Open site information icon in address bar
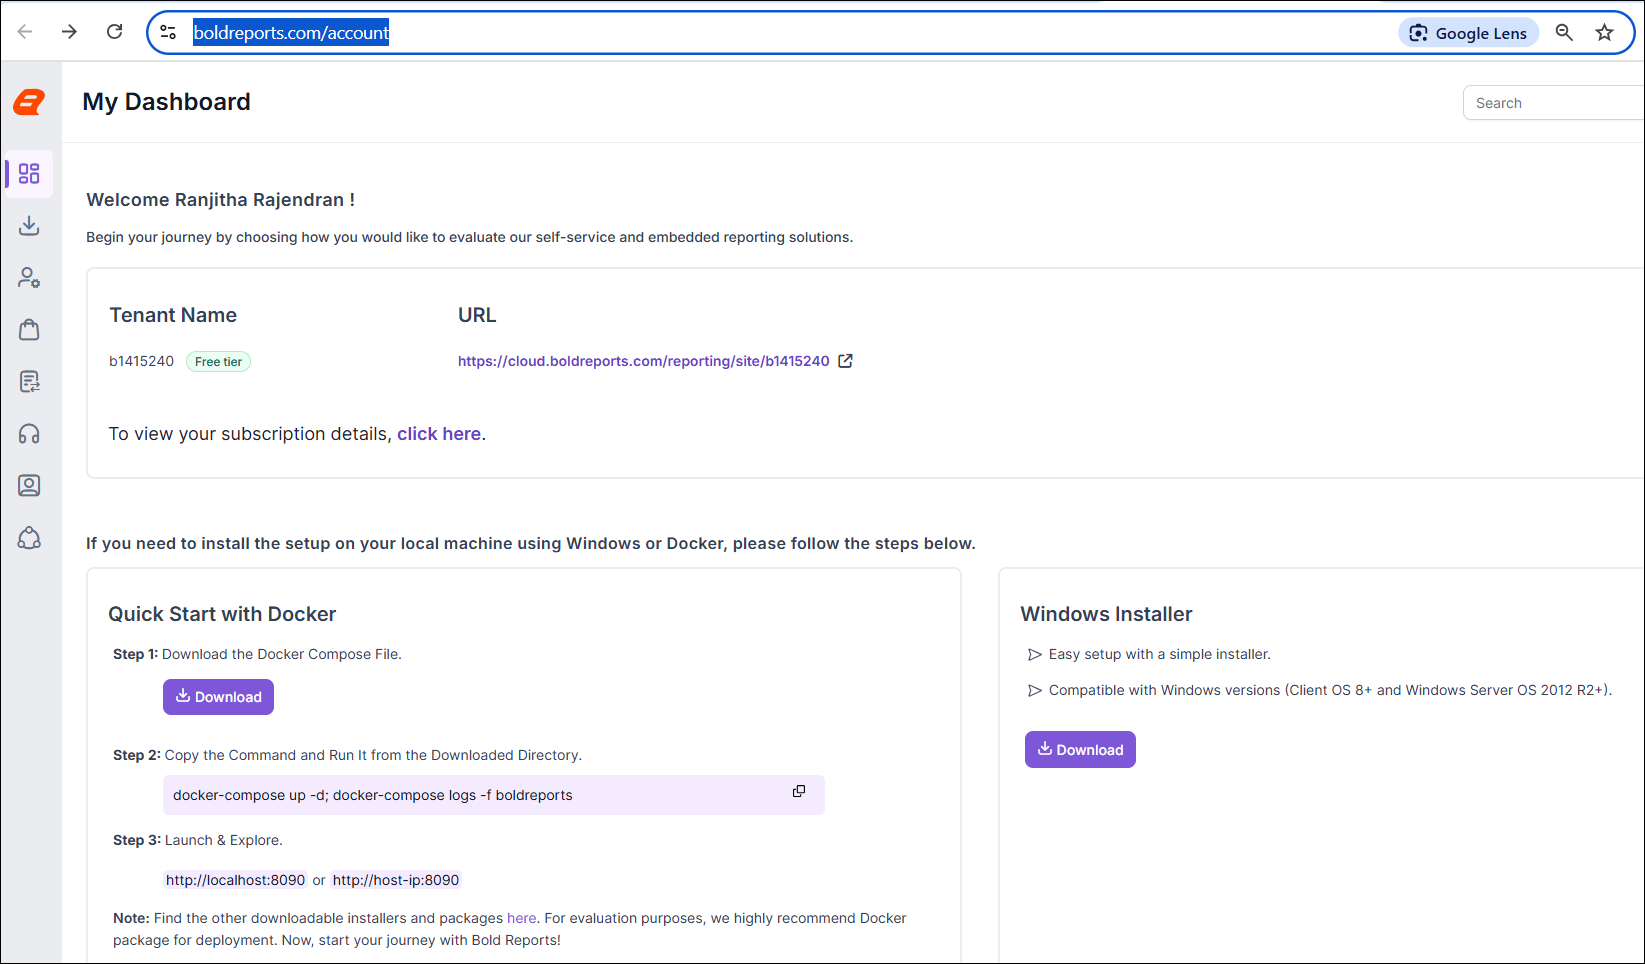This screenshot has width=1645, height=964. pos(168,32)
